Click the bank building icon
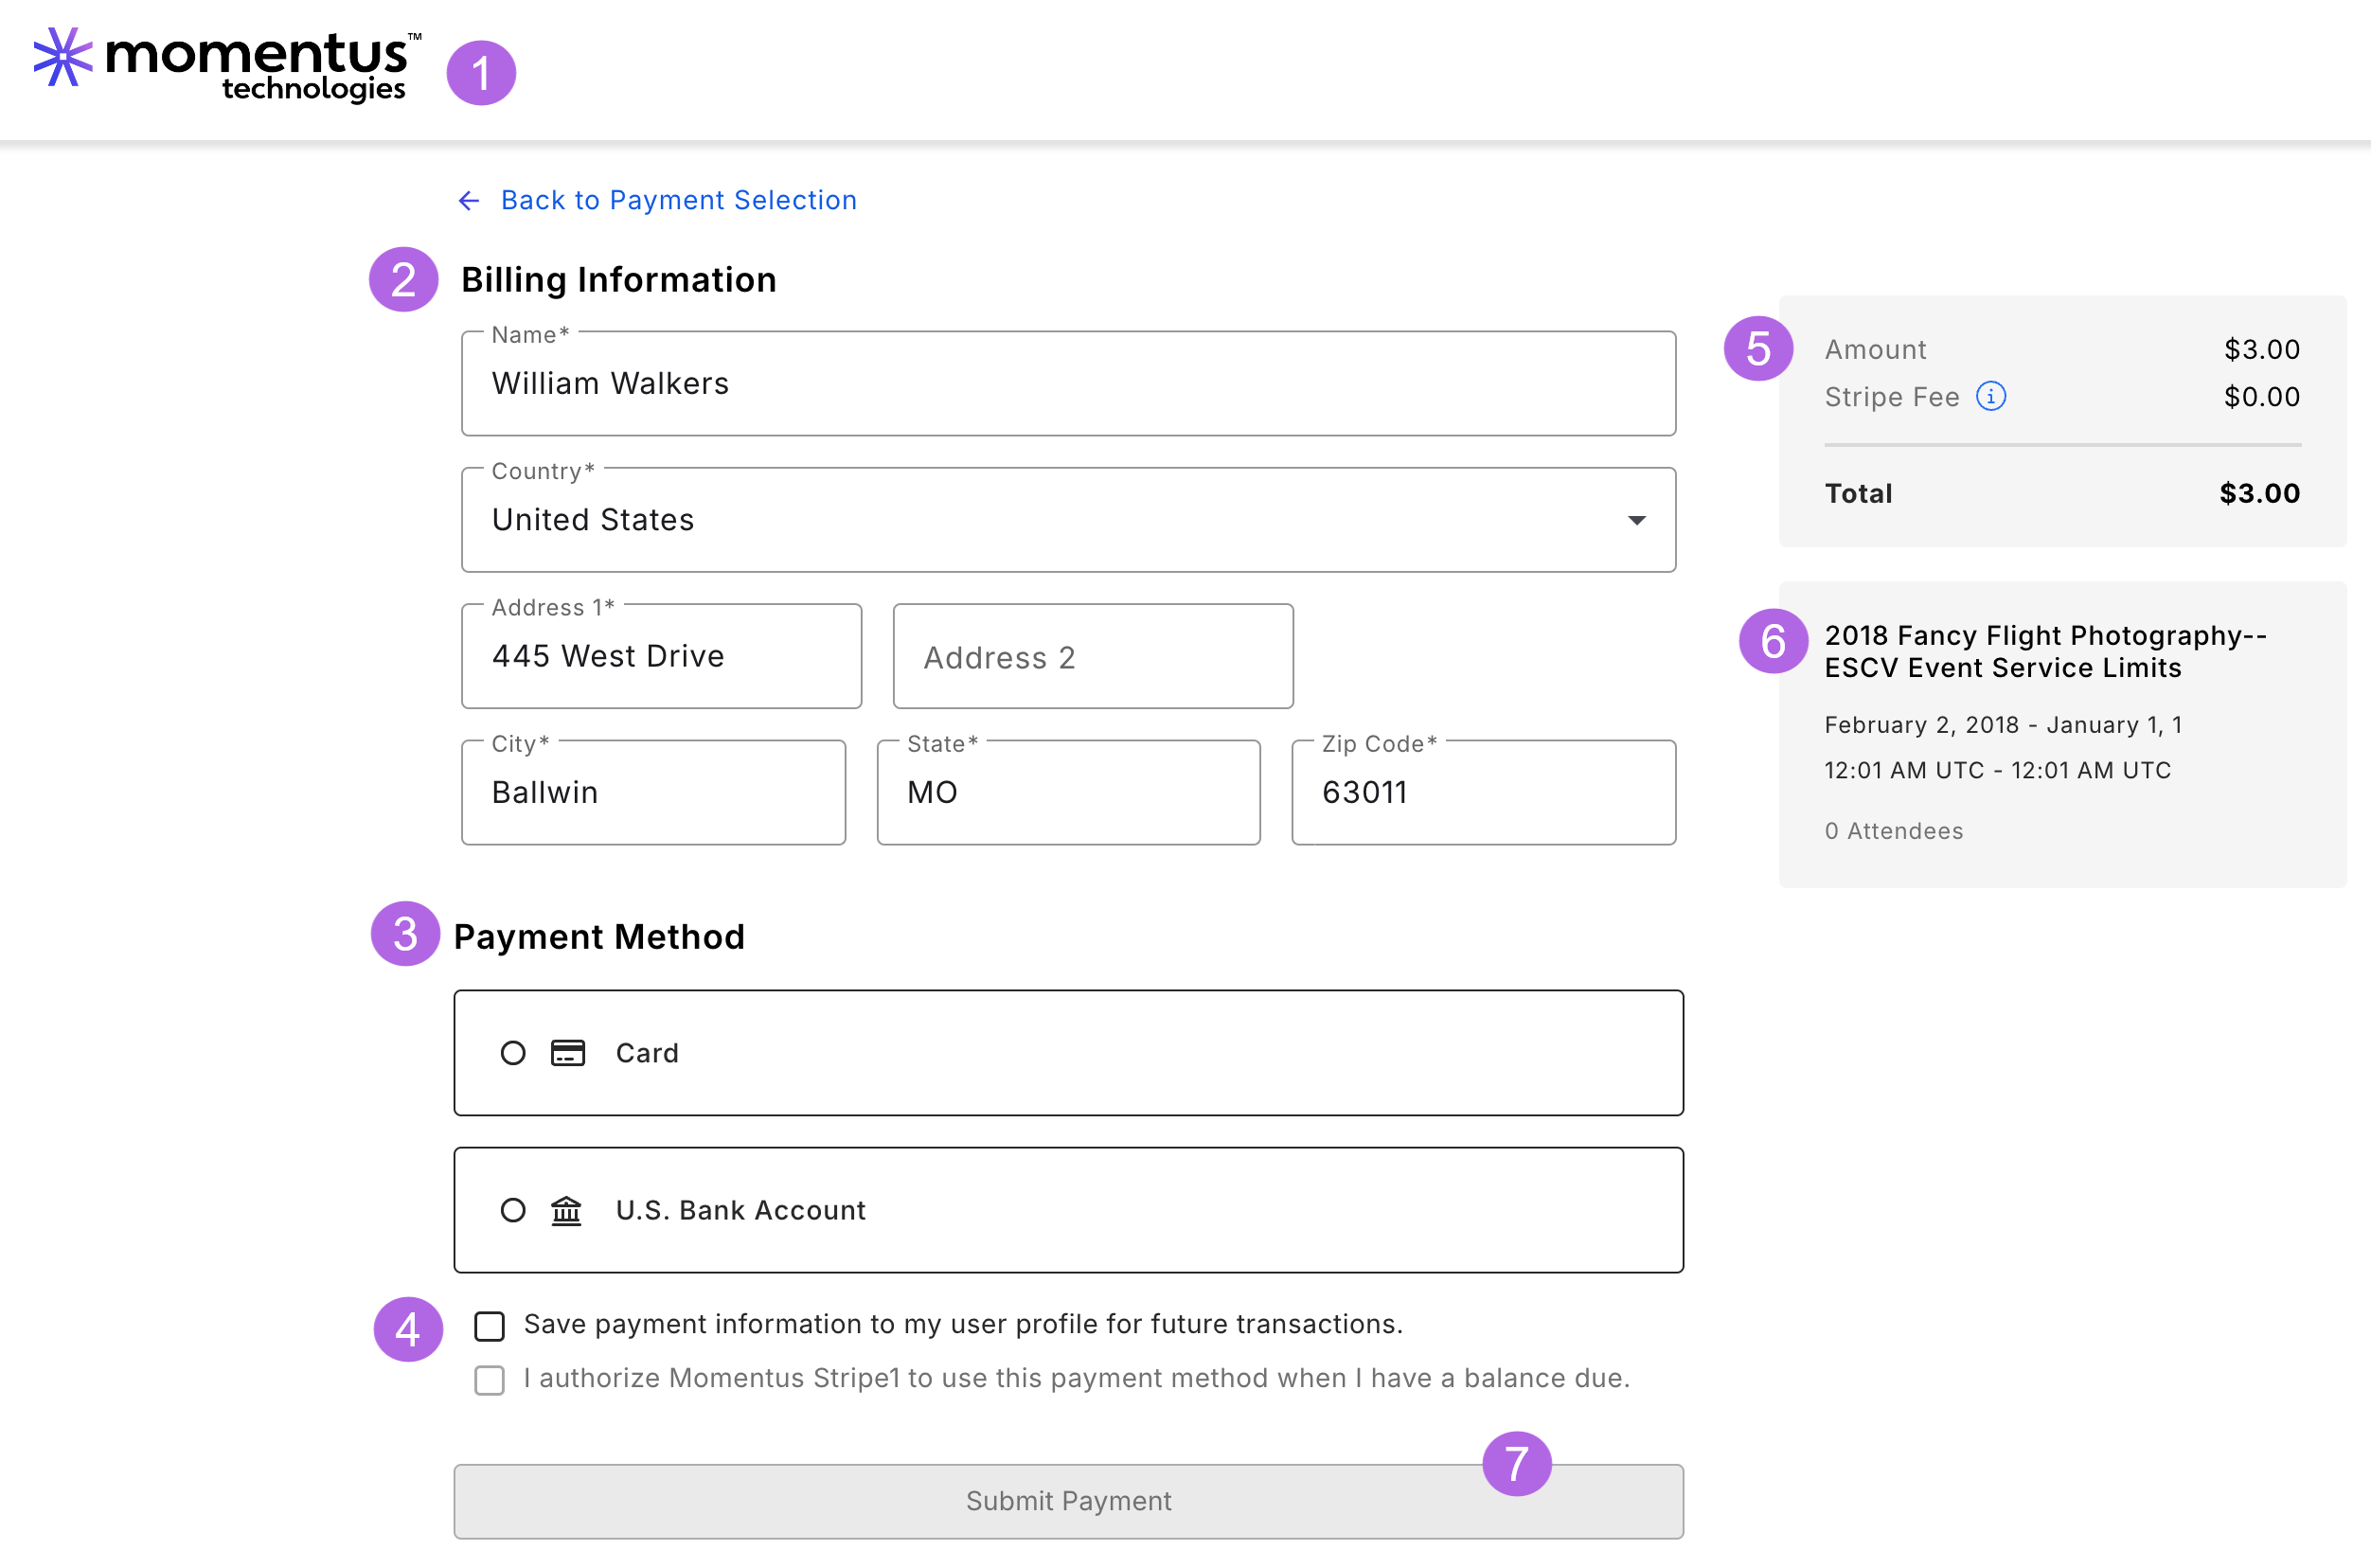 566,1211
